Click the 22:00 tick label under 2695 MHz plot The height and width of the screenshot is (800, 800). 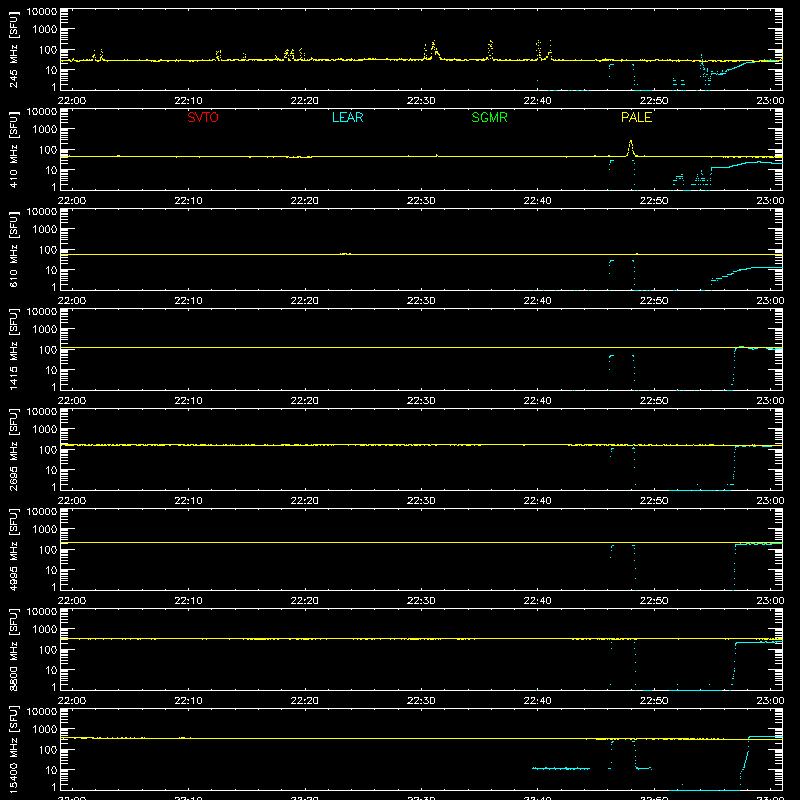point(72,501)
